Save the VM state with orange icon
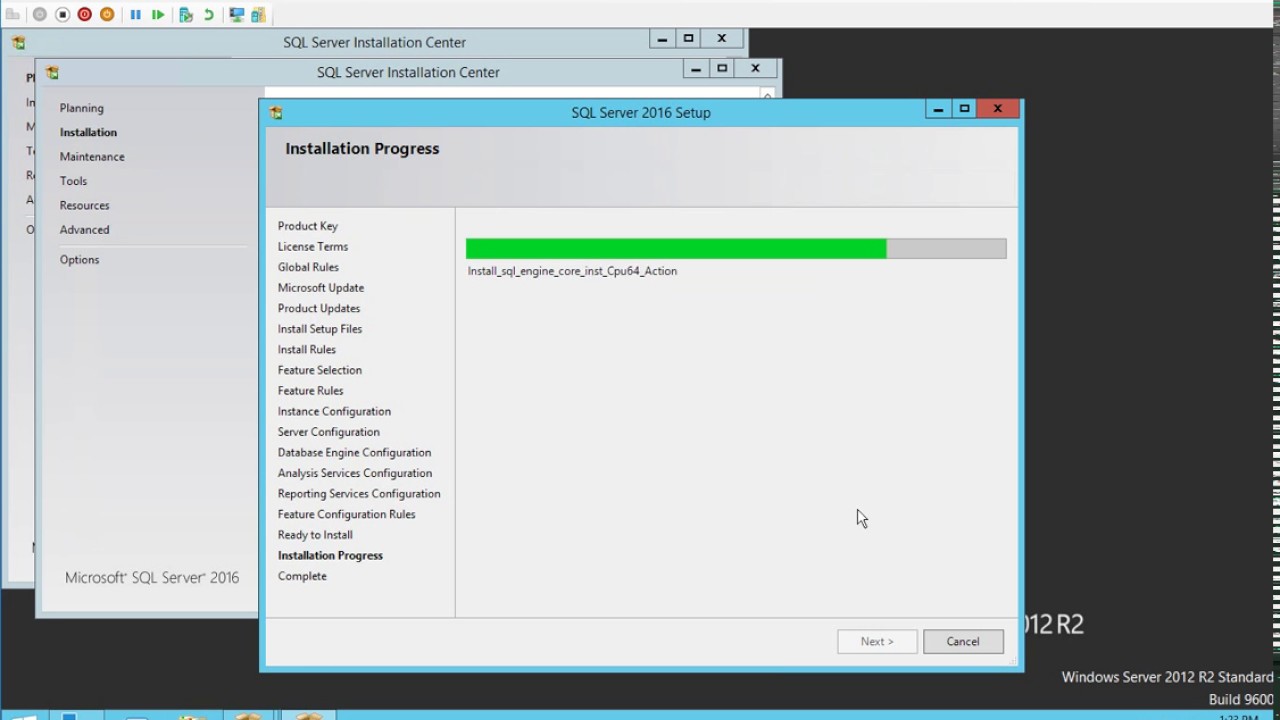The width and height of the screenshot is (1280, 720). pos(107,15)
